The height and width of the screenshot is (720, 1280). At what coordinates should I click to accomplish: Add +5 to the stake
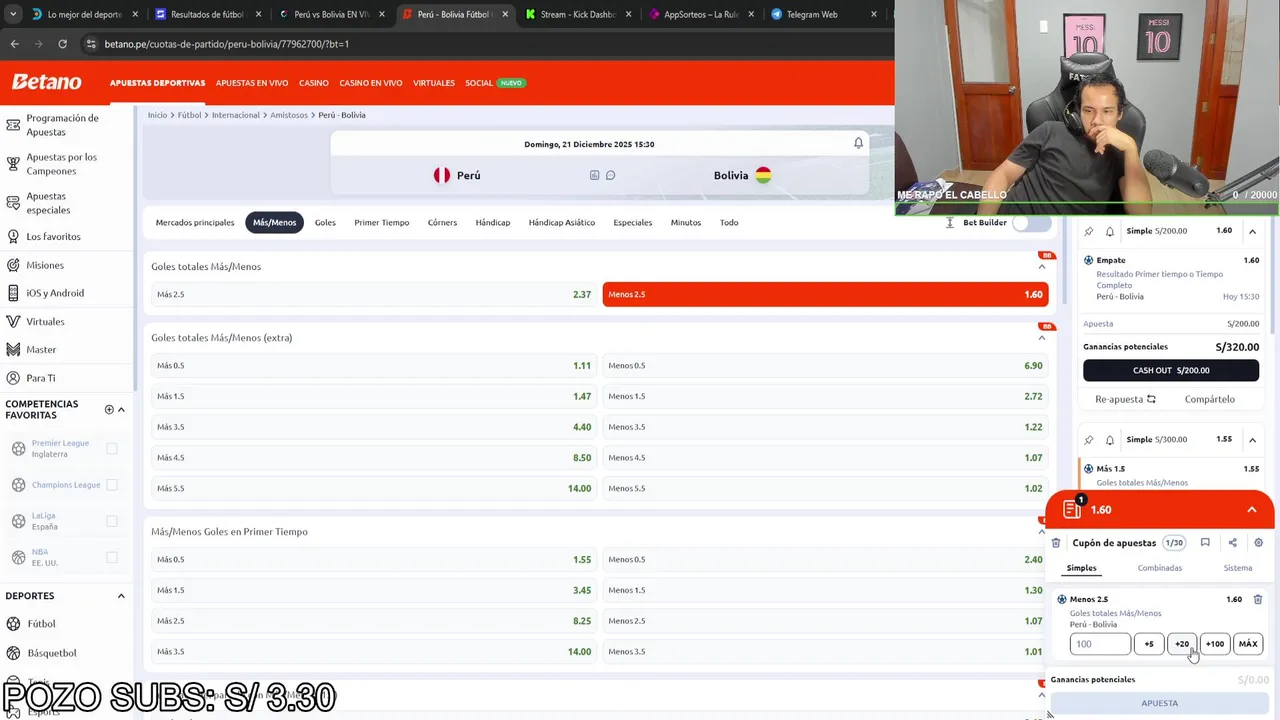pos(1149,644)
